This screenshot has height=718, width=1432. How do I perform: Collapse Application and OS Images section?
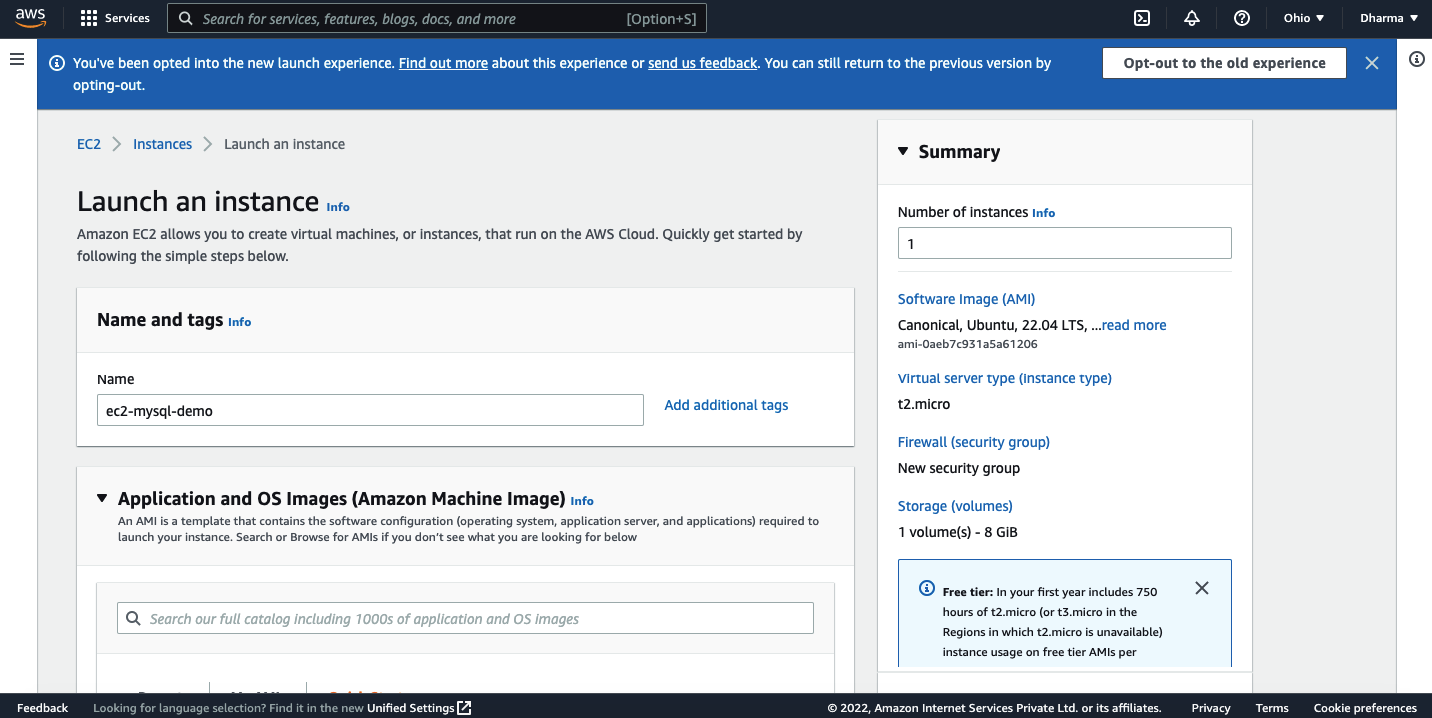click(x=102, y=498)
